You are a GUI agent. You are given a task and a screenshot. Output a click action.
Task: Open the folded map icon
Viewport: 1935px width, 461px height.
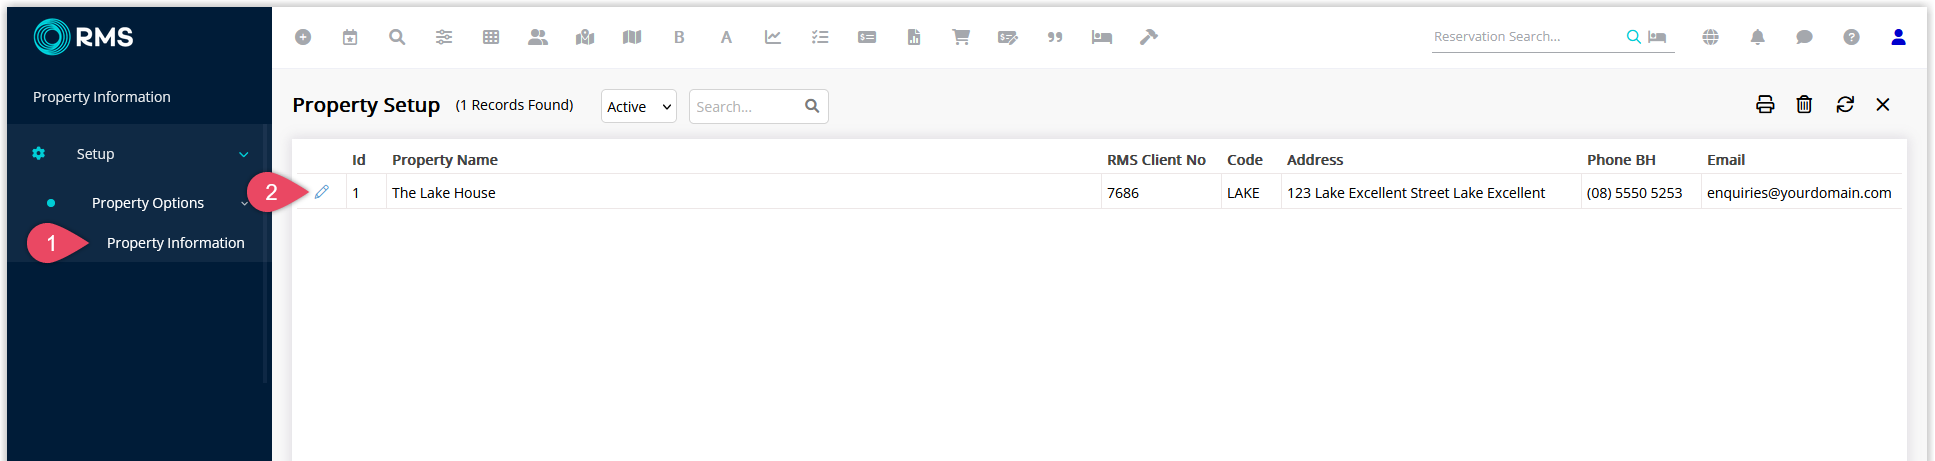[x=632, y=37]
